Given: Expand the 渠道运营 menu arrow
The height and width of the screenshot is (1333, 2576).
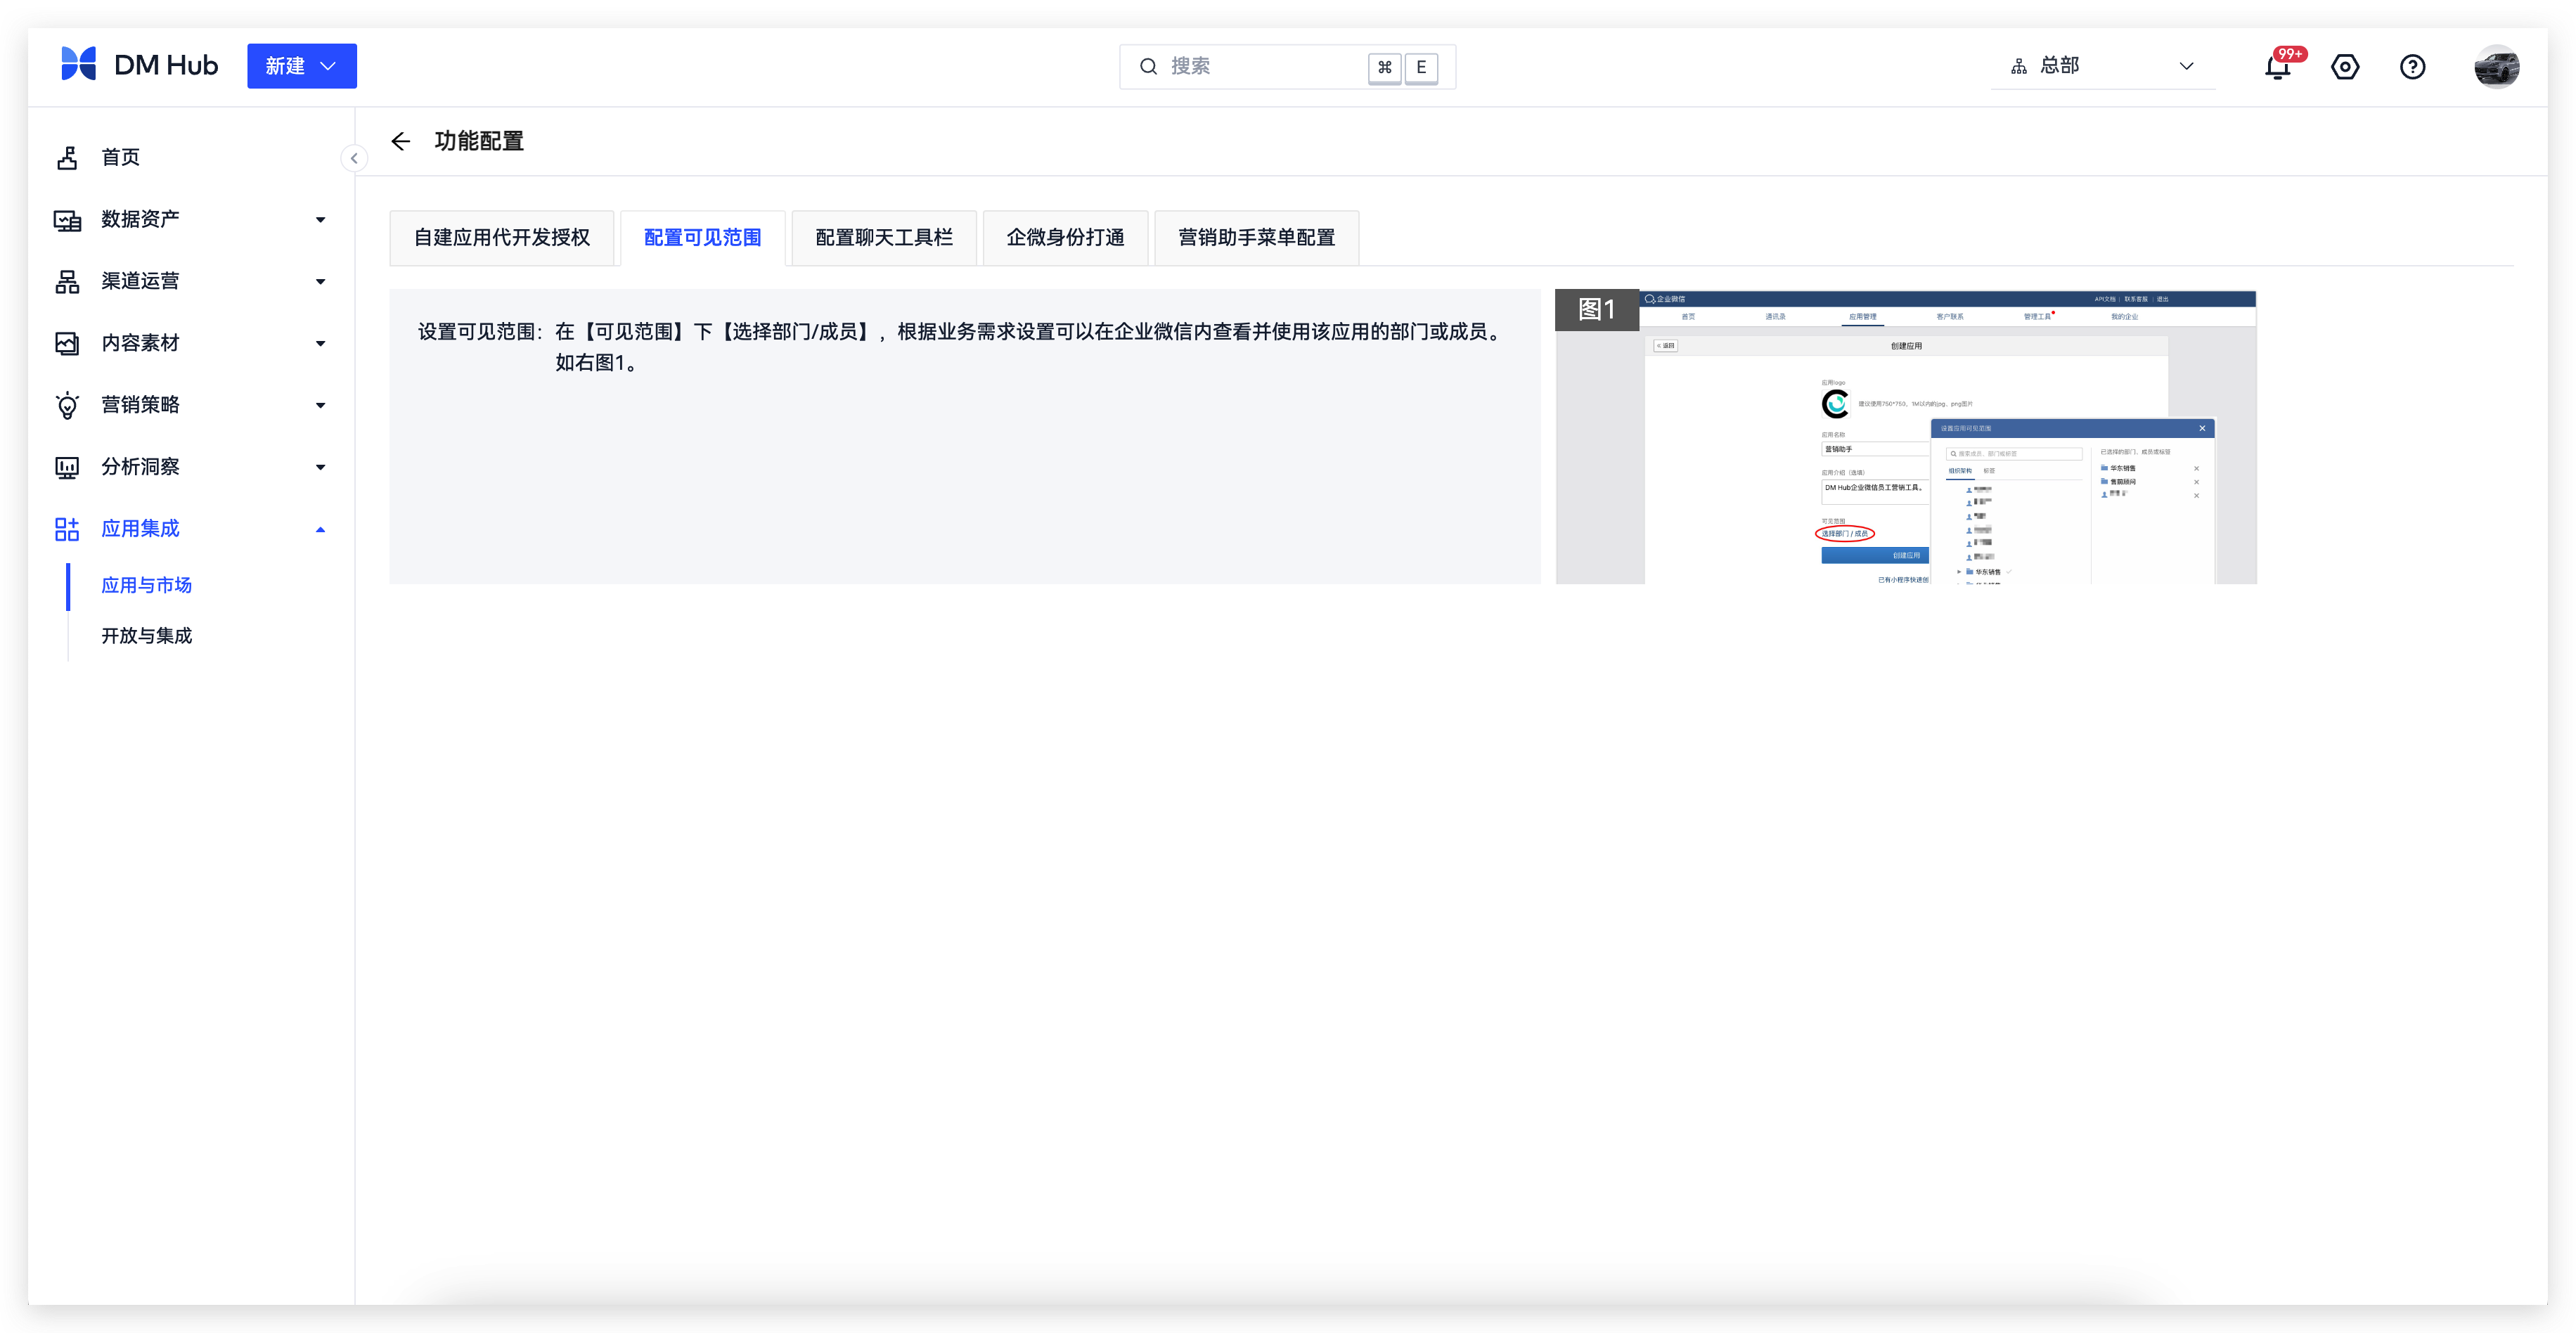Looking at the screenshot, I should [x=320, y=281].
